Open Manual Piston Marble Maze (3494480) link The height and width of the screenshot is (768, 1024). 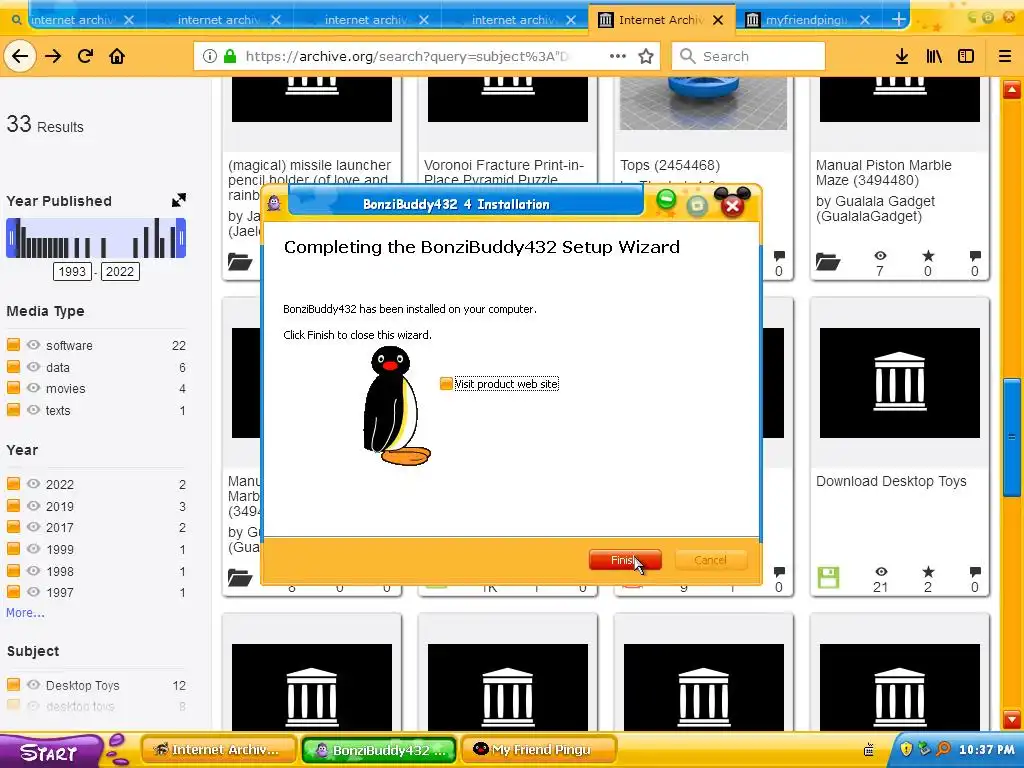pos(884,172)
